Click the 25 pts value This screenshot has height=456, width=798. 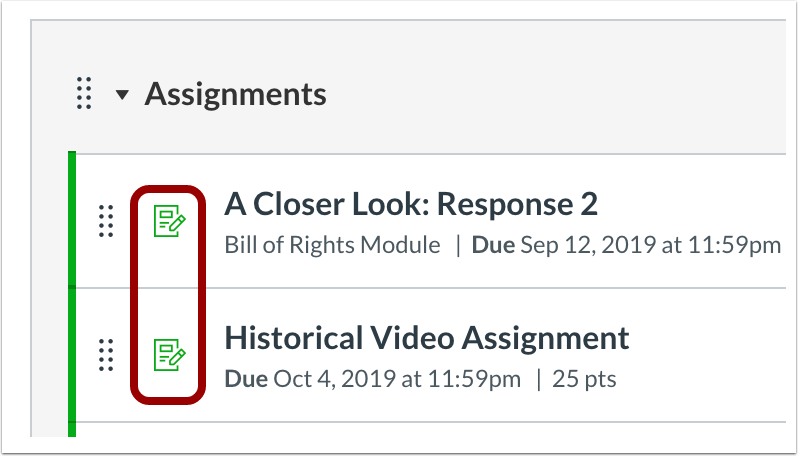(584, 379)
